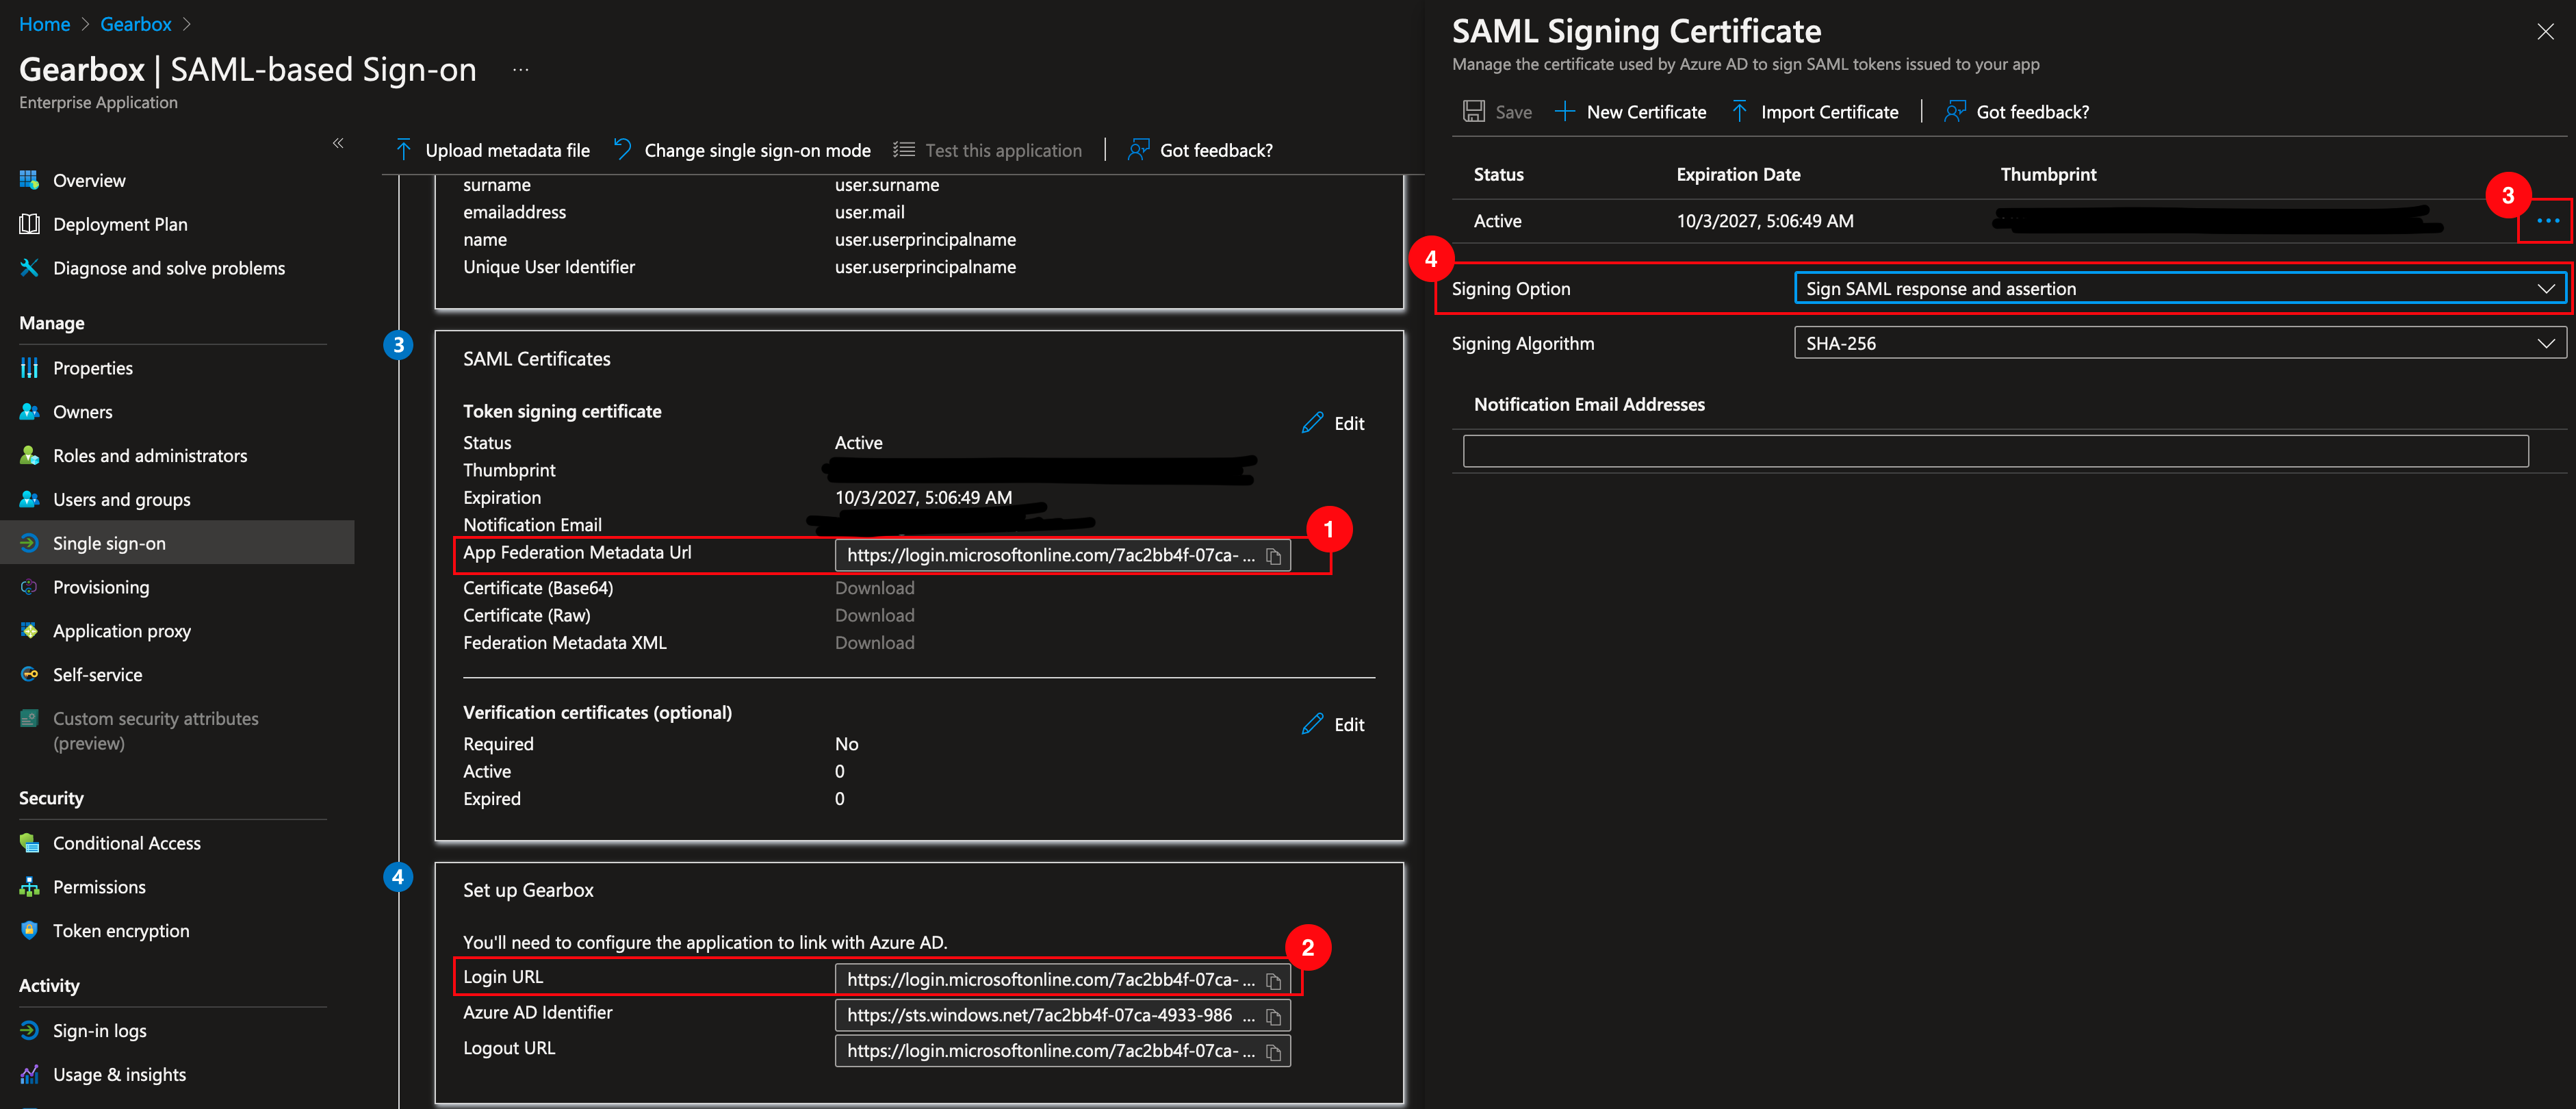Copy the Logout URL
The image size is (2576, 1109).
pyautogui.click(x=1273, y=1052)
